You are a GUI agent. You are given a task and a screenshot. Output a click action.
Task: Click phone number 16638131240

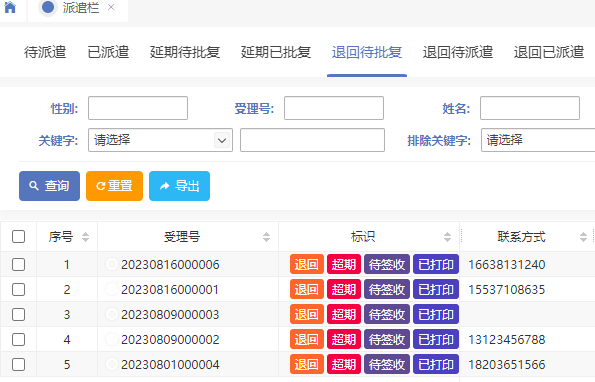point(507,264)
